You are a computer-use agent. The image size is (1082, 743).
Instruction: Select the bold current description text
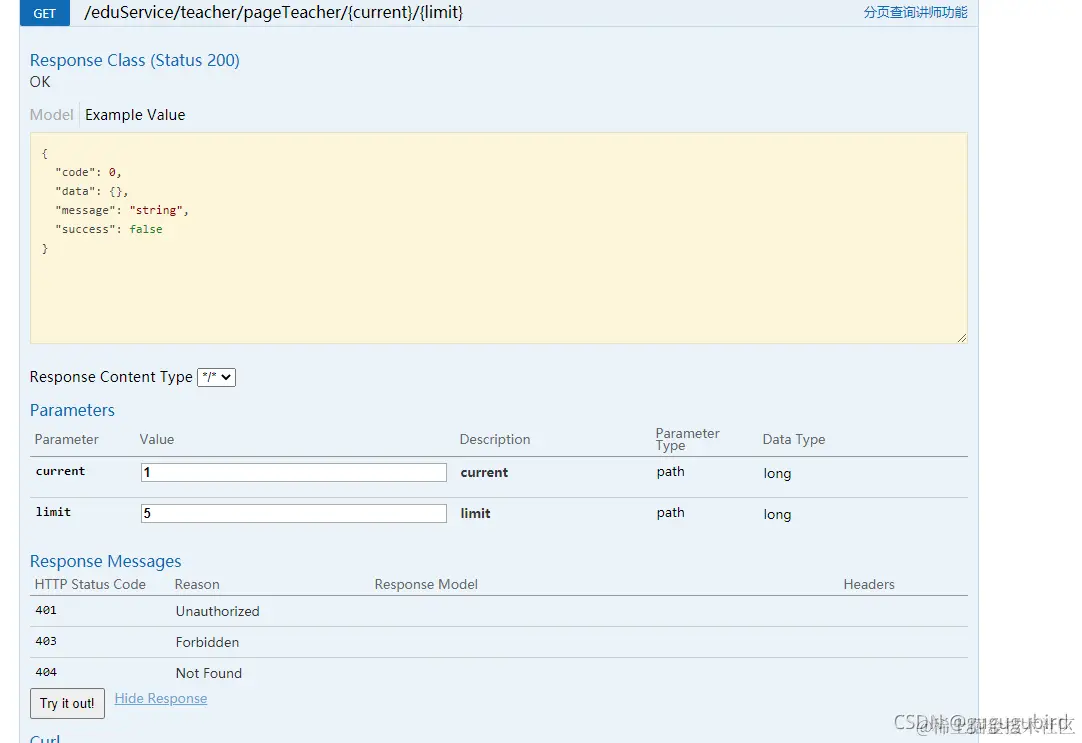484,473
